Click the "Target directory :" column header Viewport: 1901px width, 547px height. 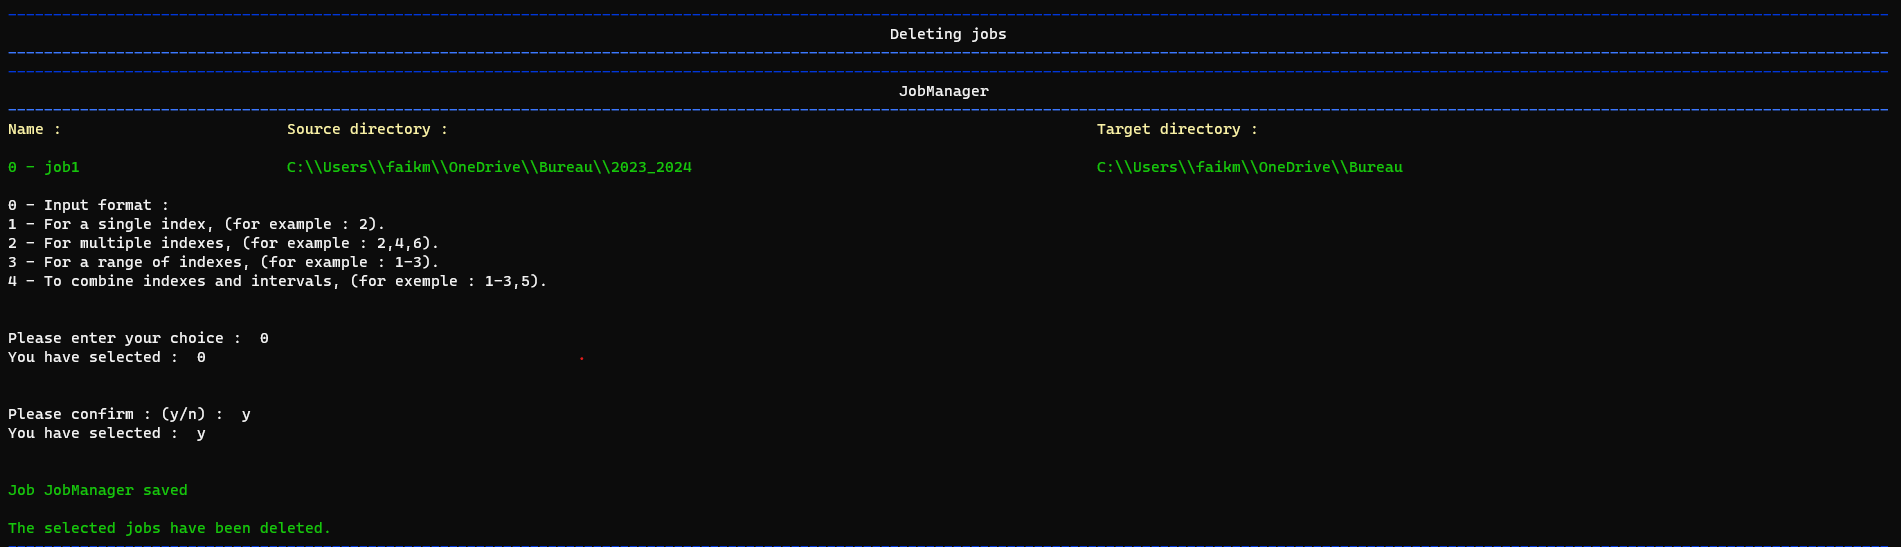pyautogui.click(x=1177, y=129)
